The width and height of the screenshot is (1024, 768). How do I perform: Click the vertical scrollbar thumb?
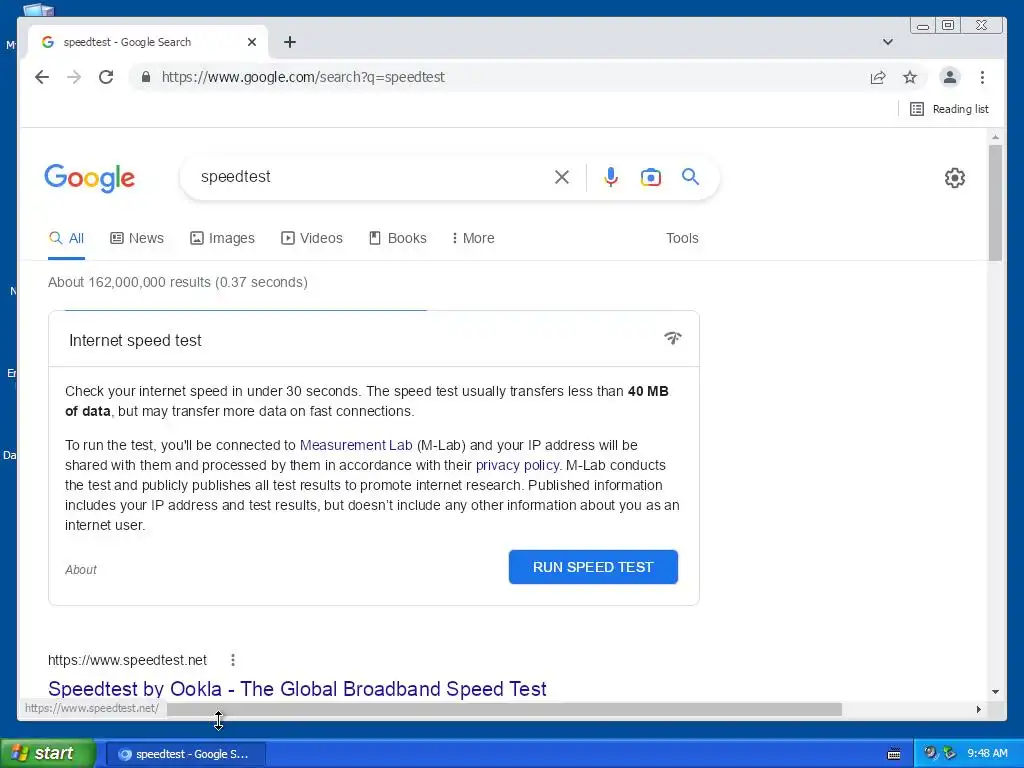point(995,202)
